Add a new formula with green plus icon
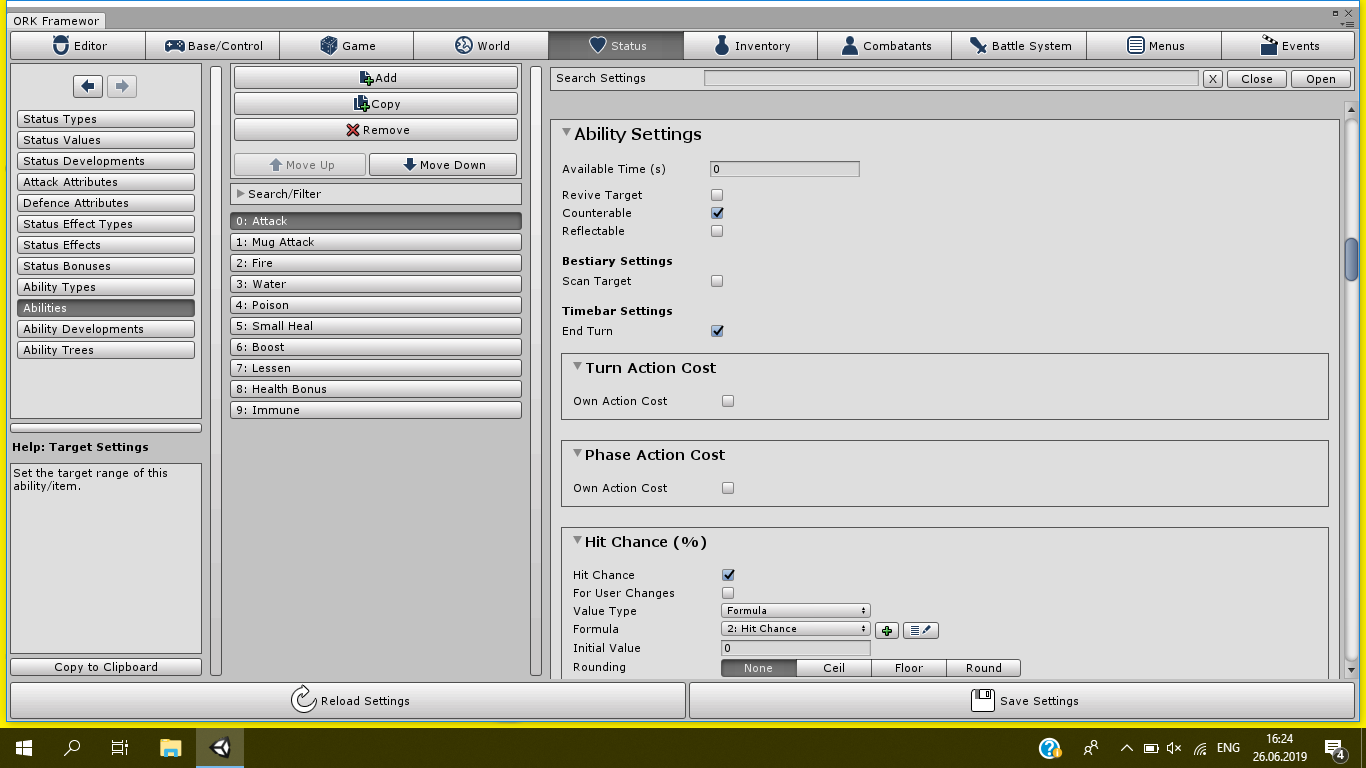1366x768 pixels. 887,630
